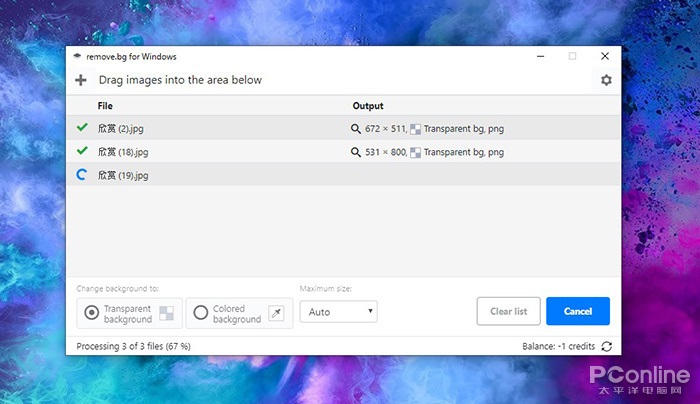Click the File column header
The width and height of the screenshot is (700, 404).
pyautogui.click(x=105, y=106)
